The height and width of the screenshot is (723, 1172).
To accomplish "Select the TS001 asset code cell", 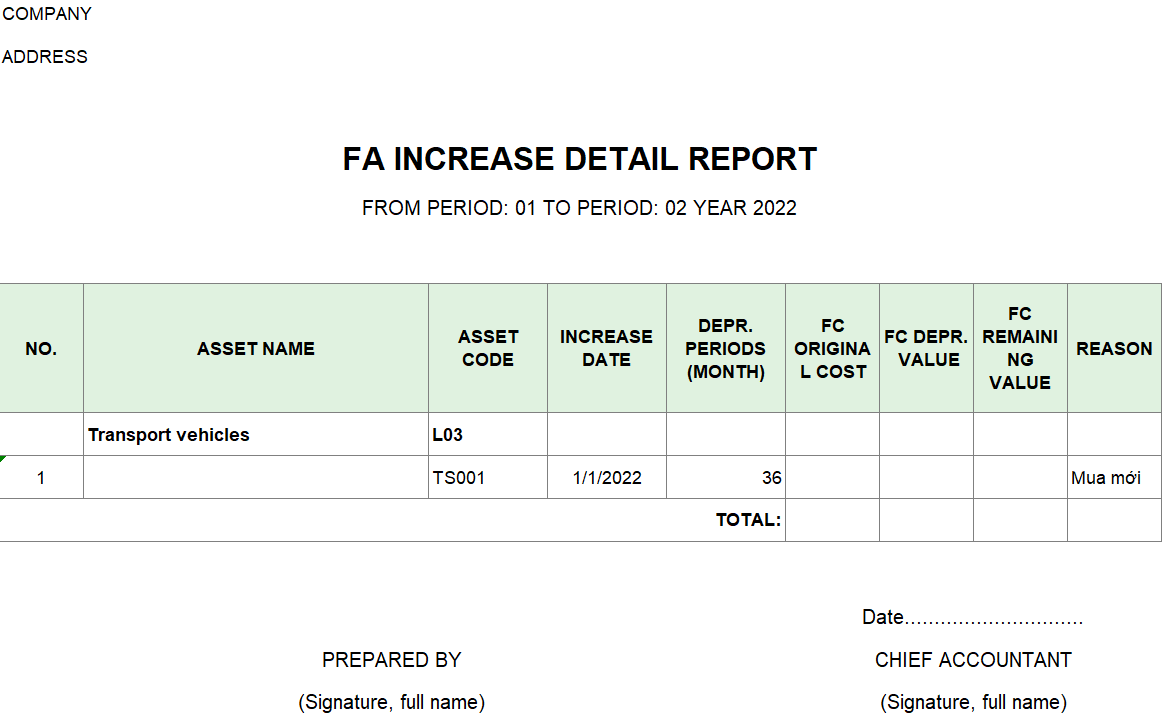I will coord(459,478).
